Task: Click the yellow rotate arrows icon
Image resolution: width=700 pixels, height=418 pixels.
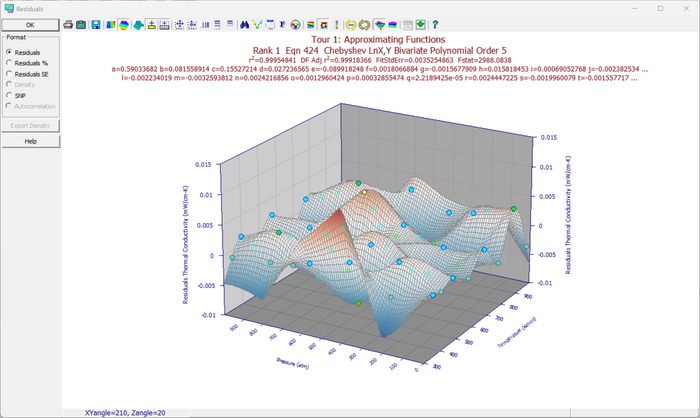Action: click(365, 25)
